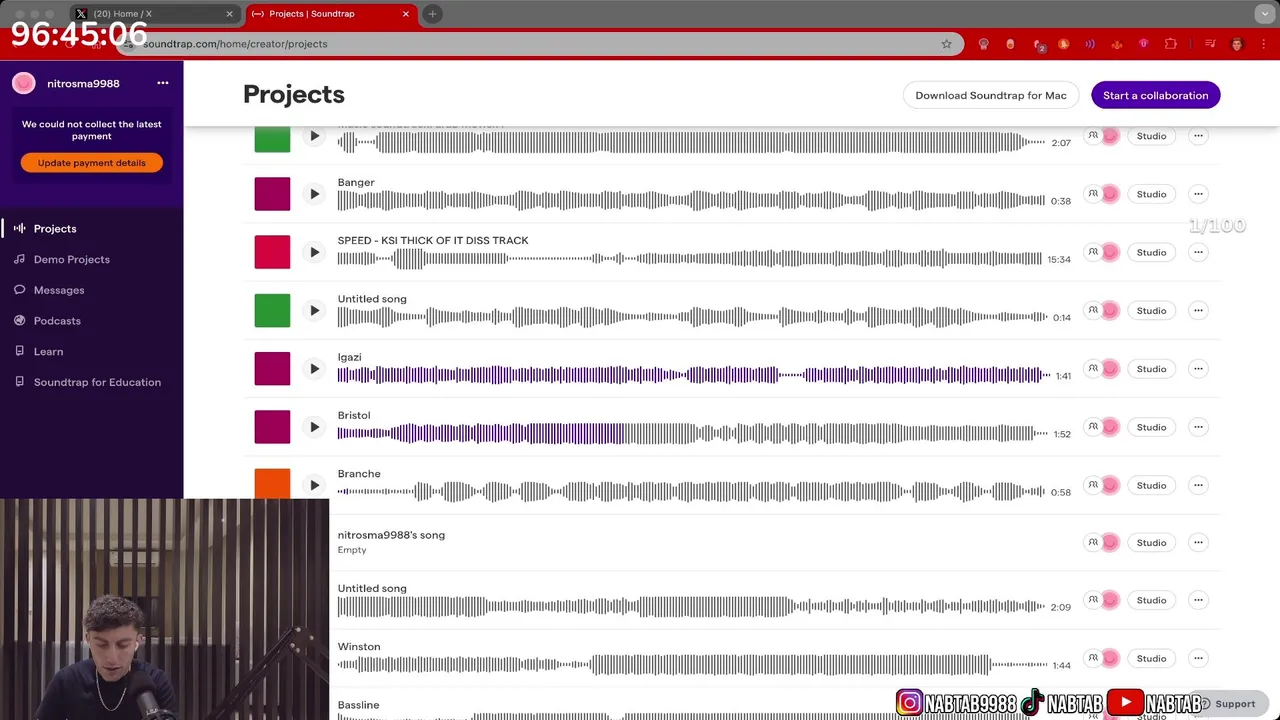Click the green Untitled song cover
Viewport: 1280px width, 720px height.
click(x=272, y=310)
